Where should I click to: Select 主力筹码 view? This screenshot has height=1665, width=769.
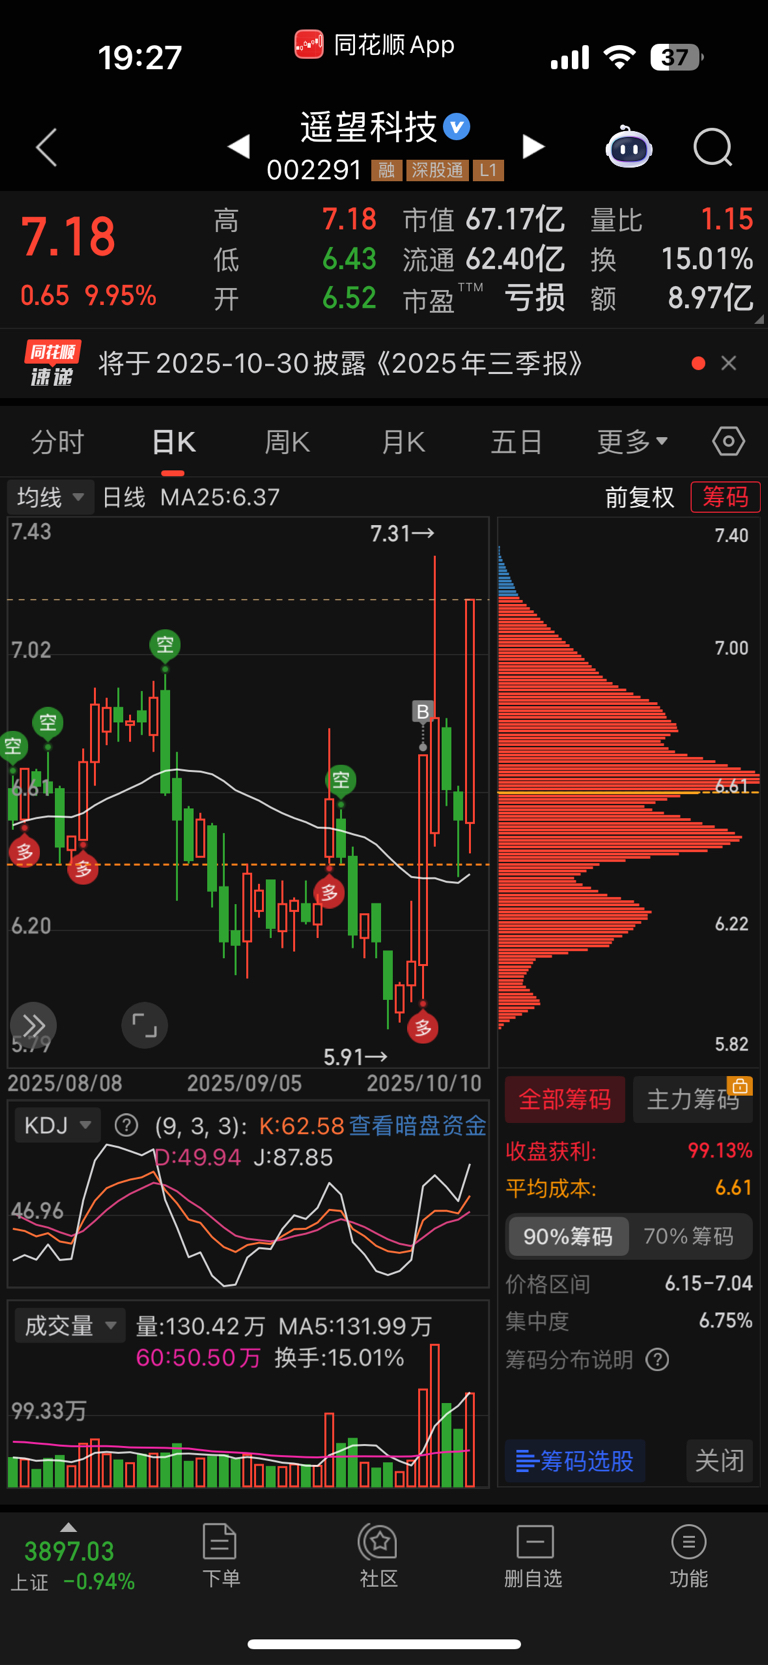click(x=693, y=1100)
